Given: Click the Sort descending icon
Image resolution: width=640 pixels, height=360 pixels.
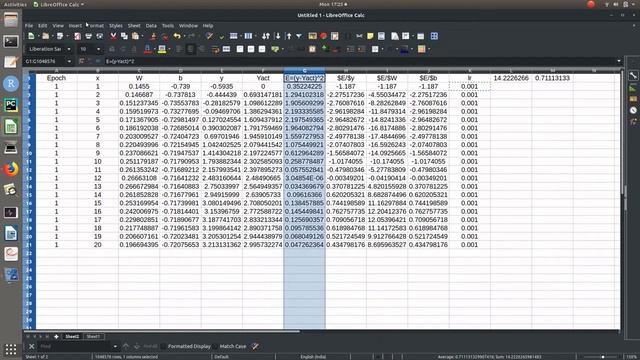Looking at the screenshot, I should point(289,36).
